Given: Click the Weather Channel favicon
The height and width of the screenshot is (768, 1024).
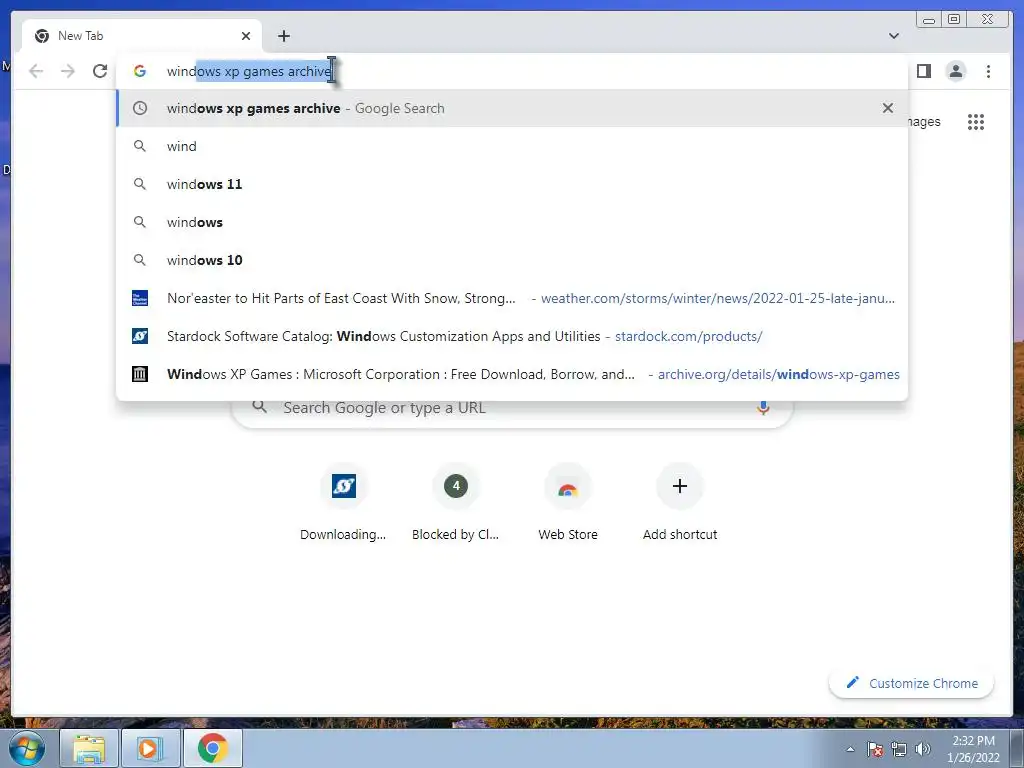Looking at the screenshot, I should pos(140,298).
